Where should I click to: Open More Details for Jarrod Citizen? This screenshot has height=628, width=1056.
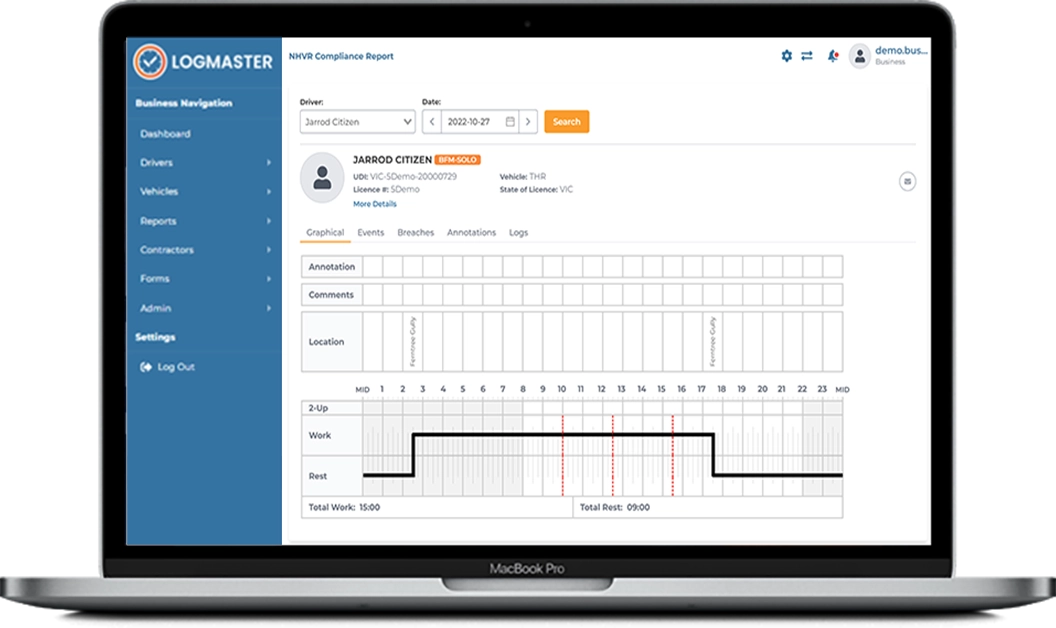(374, 203)
